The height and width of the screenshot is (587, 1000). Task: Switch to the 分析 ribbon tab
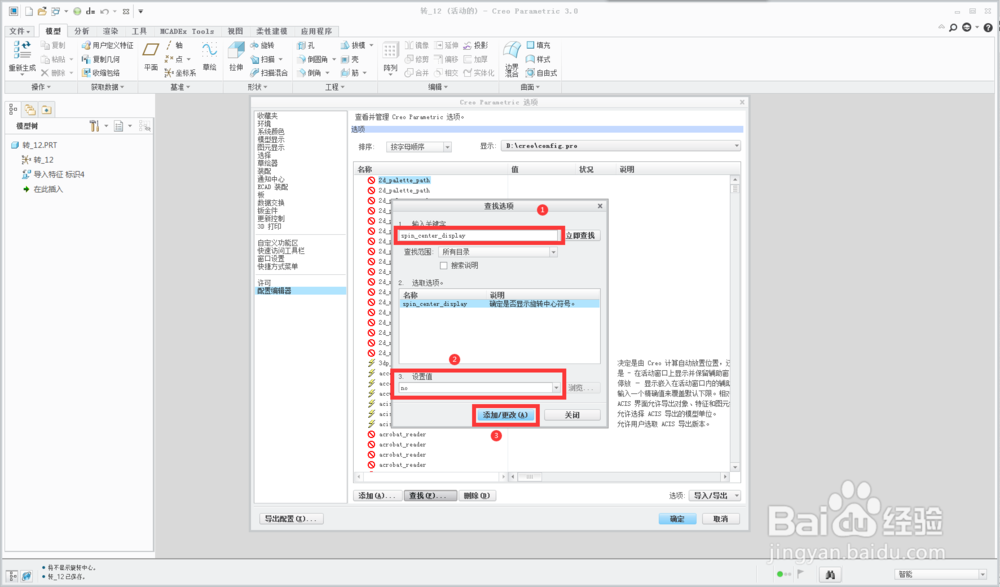pos(82,31)
